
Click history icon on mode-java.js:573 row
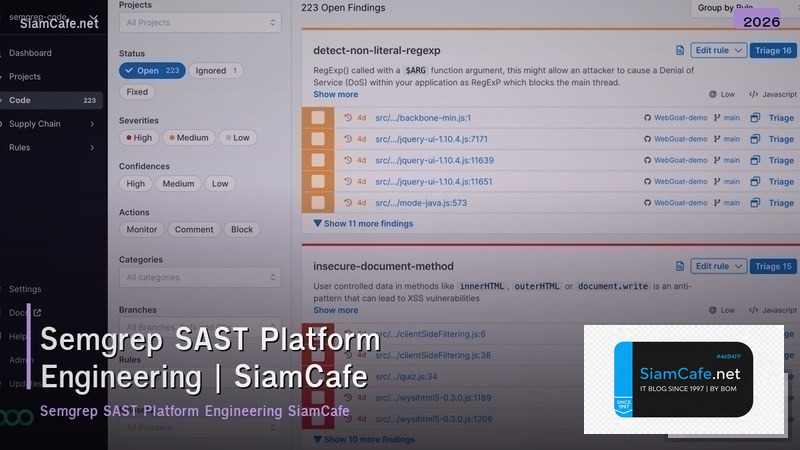[x=348, y=203]
